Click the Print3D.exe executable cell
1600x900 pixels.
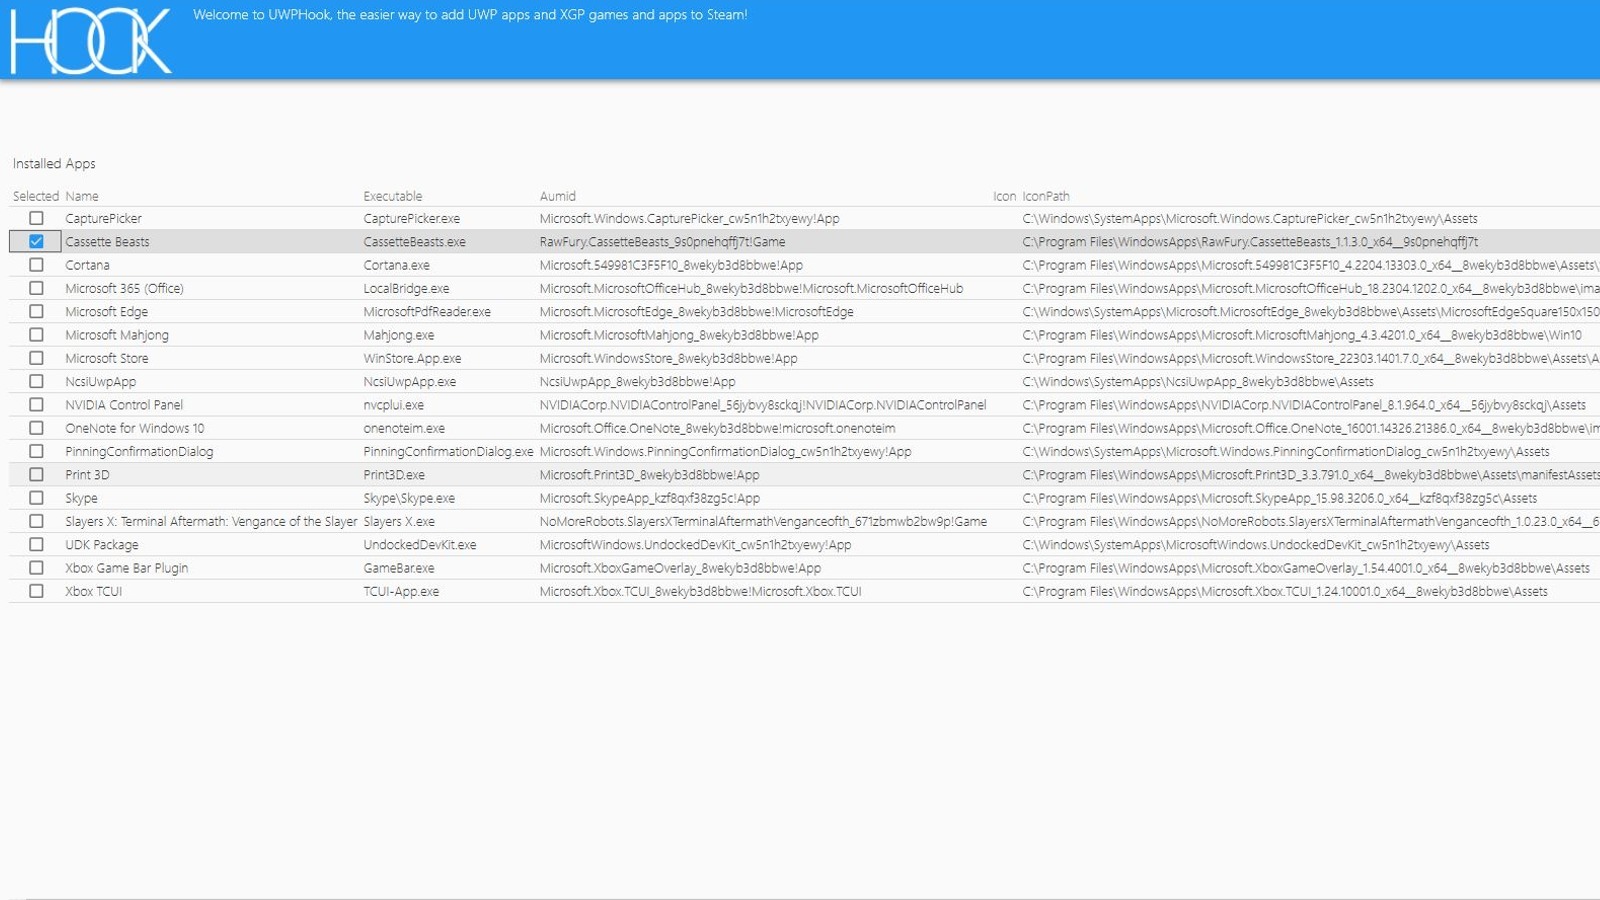[394, 475]
